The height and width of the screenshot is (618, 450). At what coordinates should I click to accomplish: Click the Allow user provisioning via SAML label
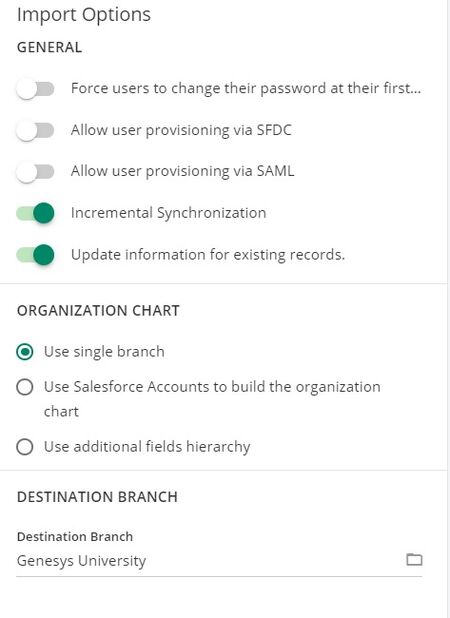[182, 171]
